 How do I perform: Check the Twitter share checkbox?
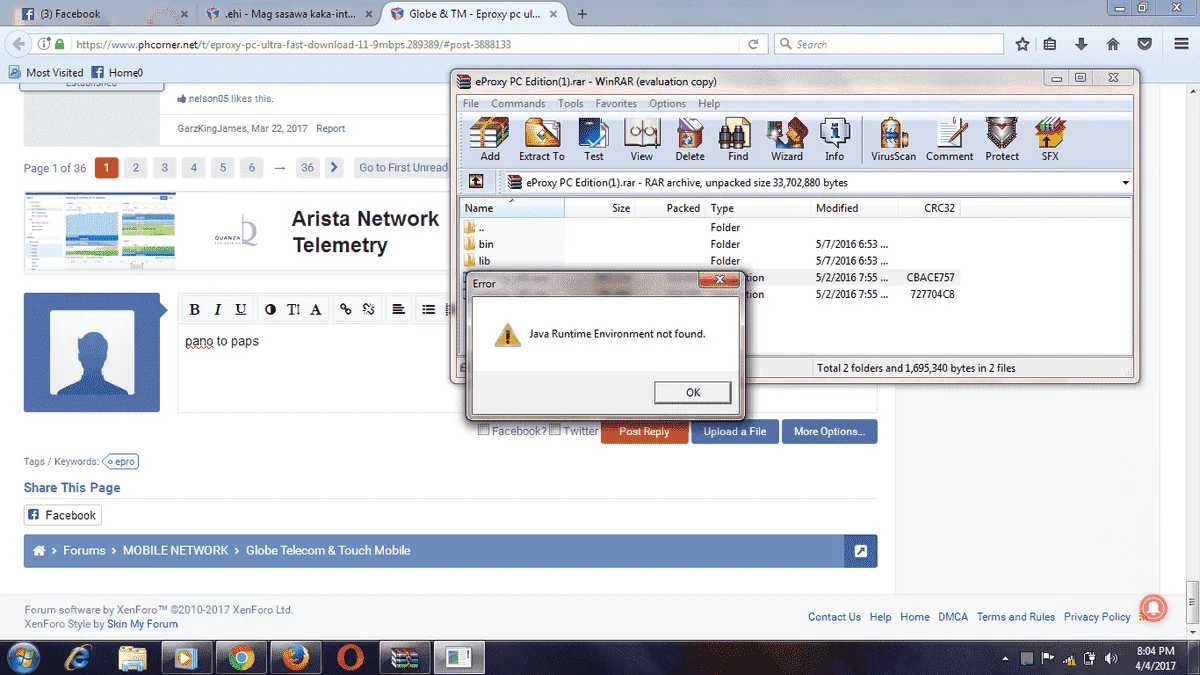554,431
